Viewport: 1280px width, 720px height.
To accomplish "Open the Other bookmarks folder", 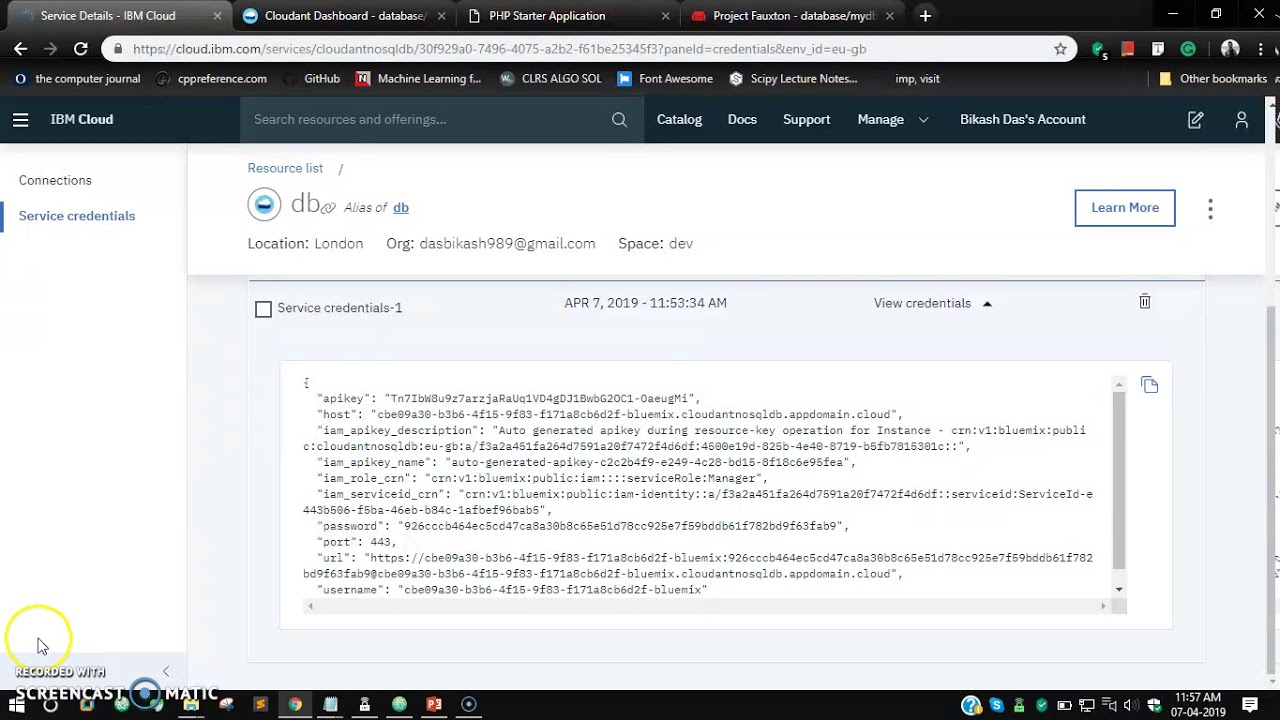I will [1212, 79].
